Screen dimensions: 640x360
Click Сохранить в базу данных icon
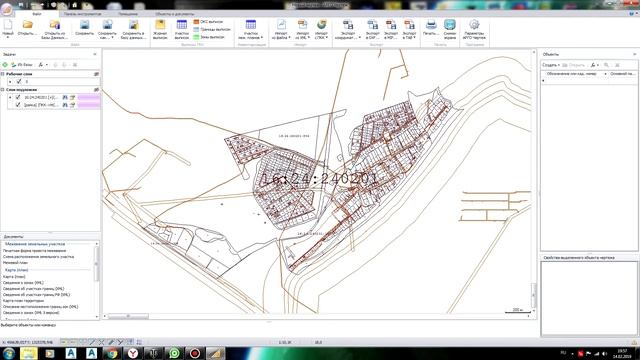coord(133,29)
